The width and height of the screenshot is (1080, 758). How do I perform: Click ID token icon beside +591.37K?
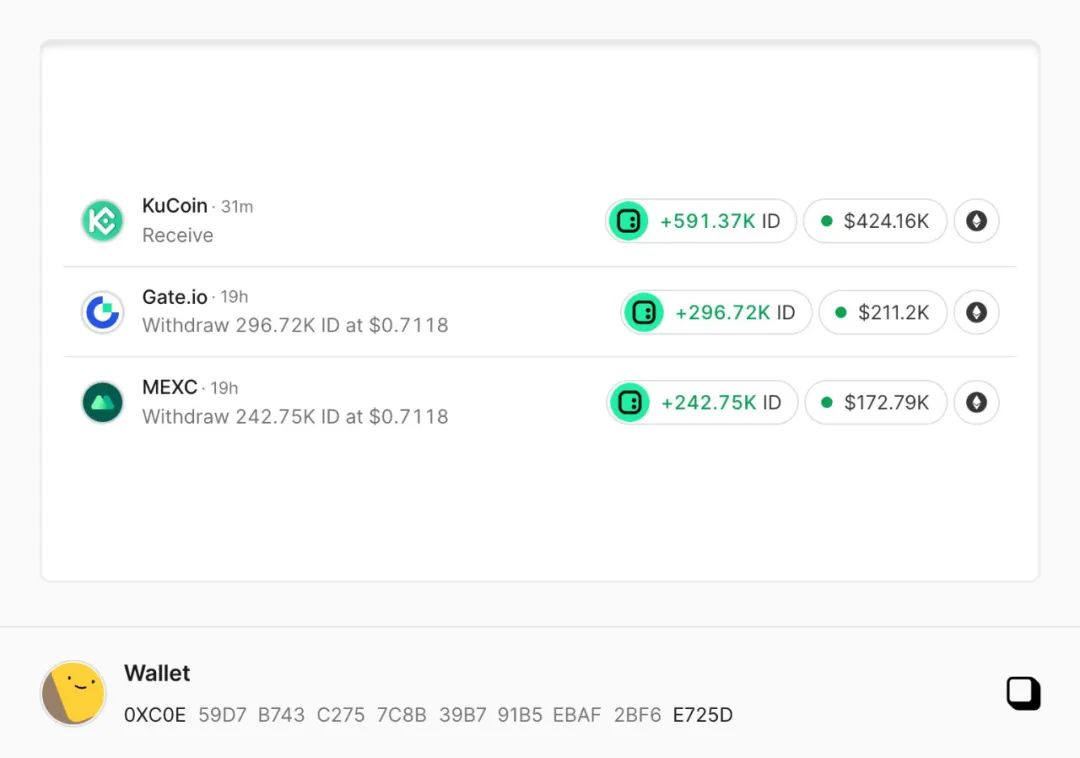(629, 221)
